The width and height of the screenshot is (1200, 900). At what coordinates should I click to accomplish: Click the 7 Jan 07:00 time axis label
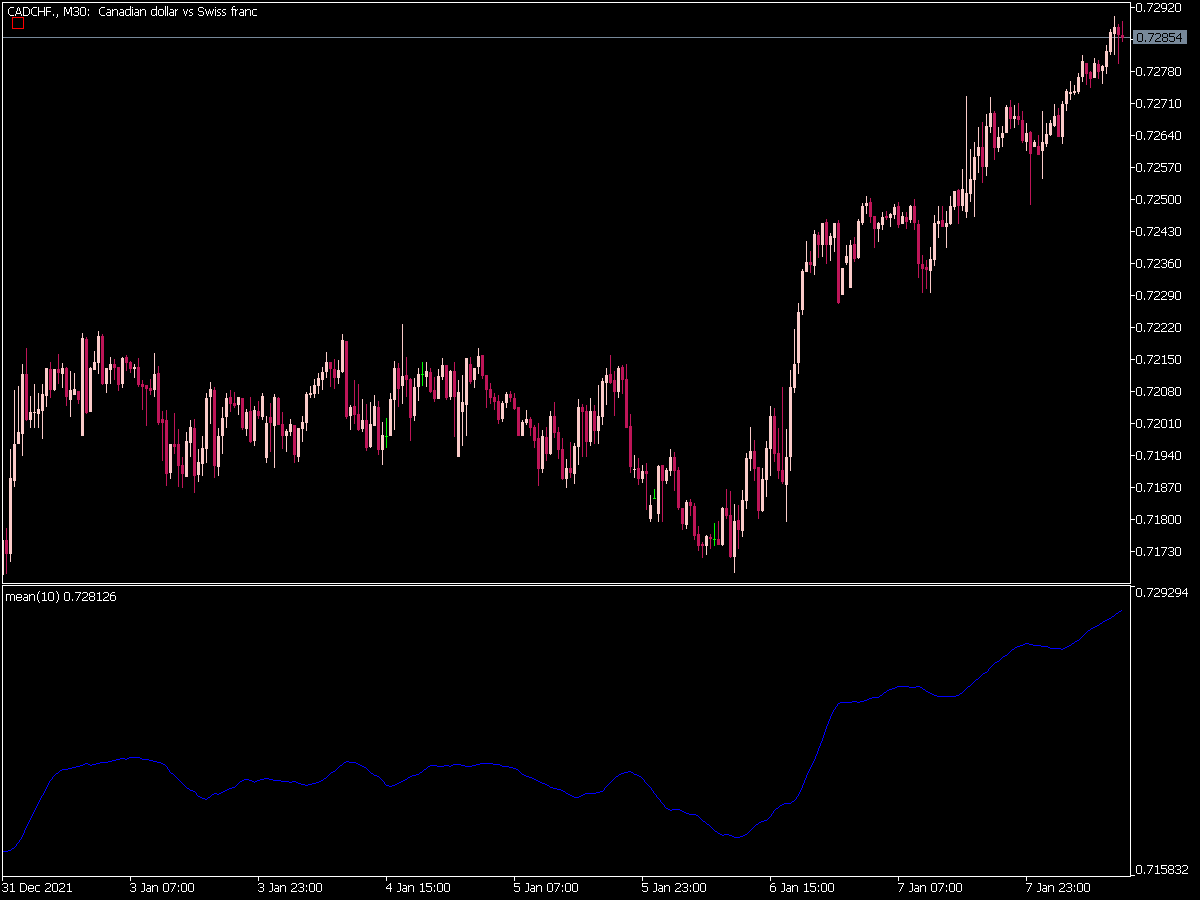pos(930,887)
